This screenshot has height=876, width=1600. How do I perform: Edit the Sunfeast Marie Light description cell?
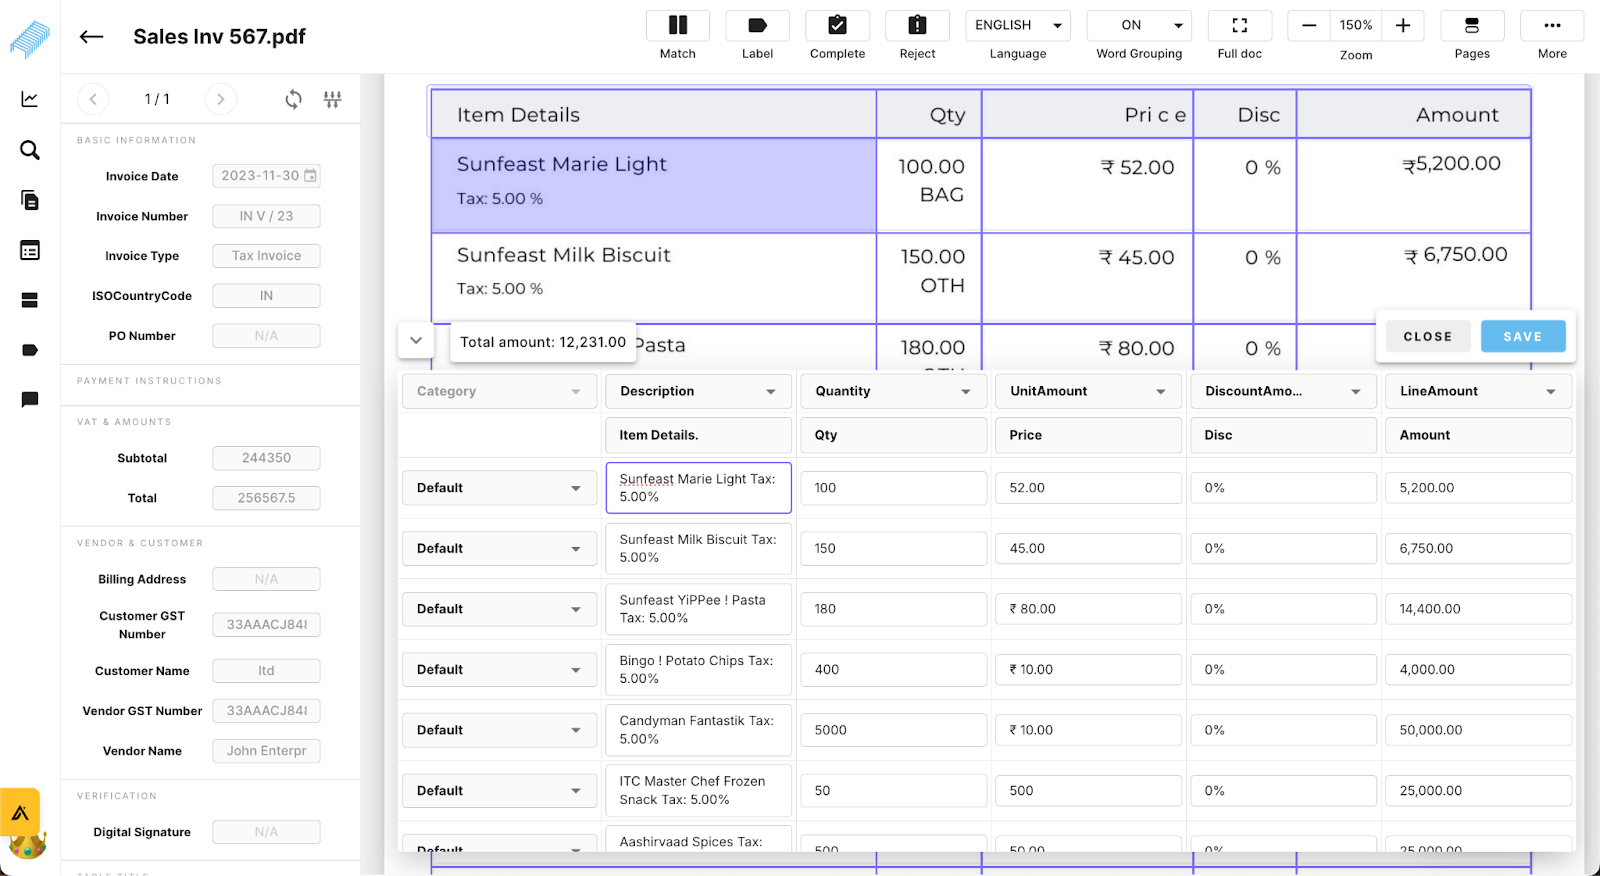pyautogui.click(x=698, y=488)
